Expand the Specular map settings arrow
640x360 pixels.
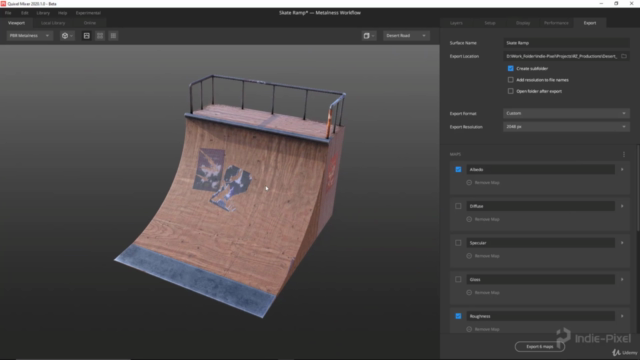tap(622, 243)
